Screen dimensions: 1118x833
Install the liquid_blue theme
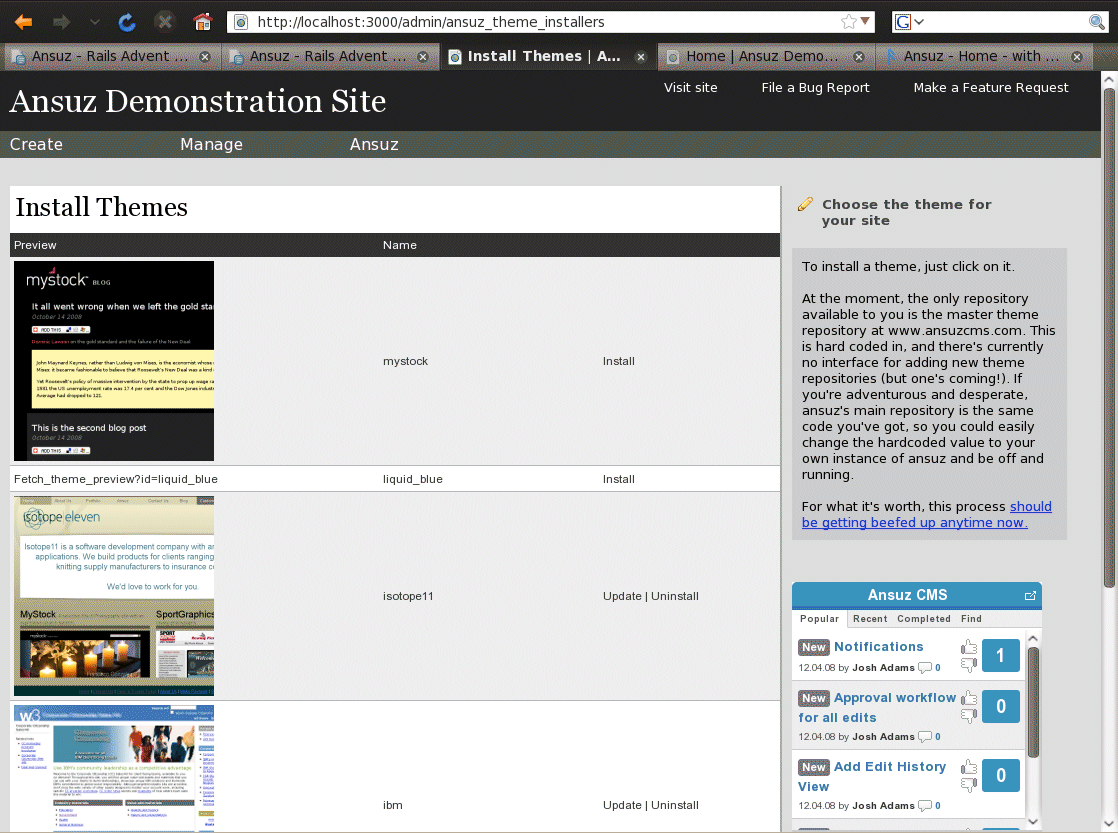click(x=618, y=479)
